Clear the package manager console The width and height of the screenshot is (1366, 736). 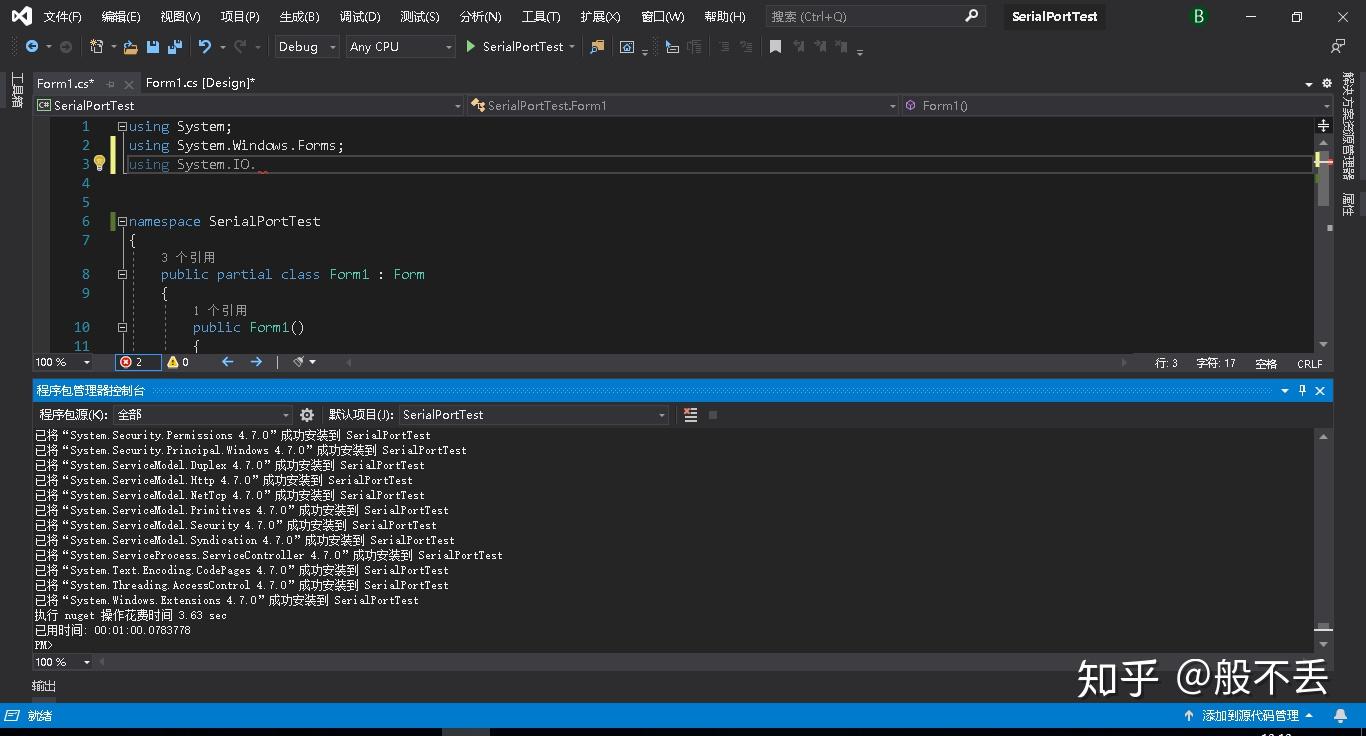point(690,415)
